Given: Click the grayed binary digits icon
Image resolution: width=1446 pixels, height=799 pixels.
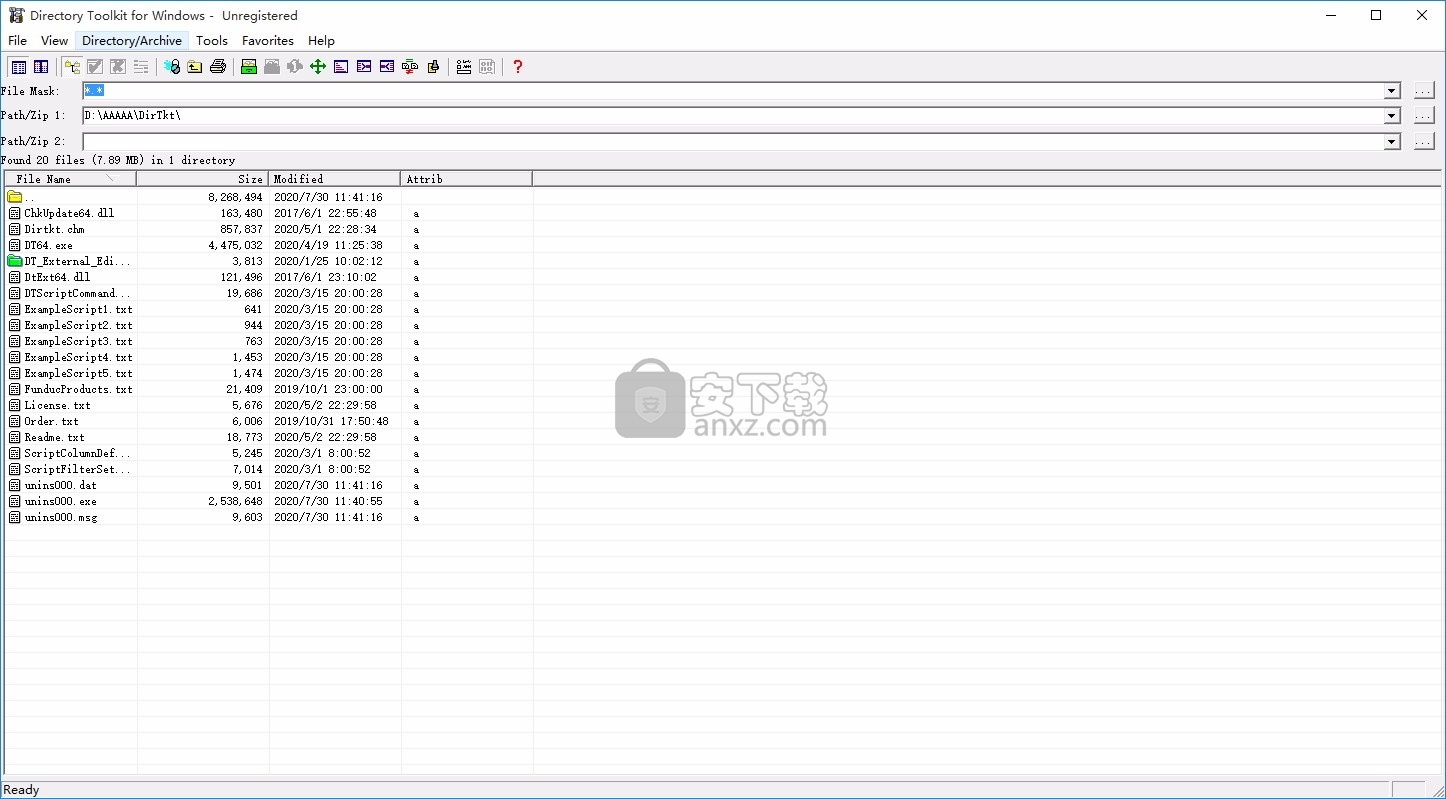Looking at the screenshot, I should [x=487, y=67].
